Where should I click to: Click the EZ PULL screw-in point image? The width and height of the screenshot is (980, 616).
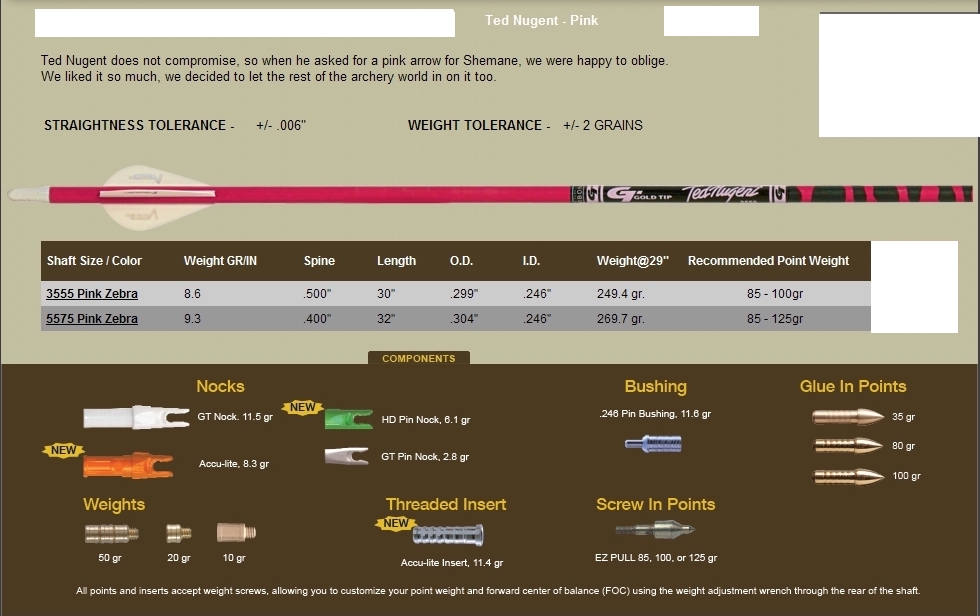click(x=655, y=530)
